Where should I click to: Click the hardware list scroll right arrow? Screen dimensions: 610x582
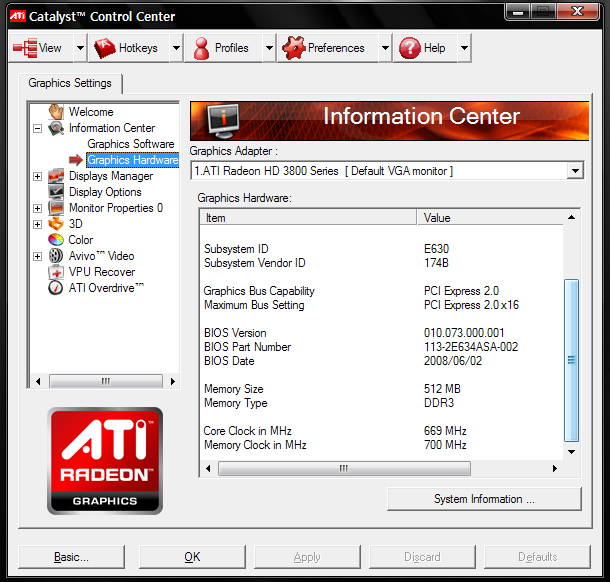click(x=555, y=468)
